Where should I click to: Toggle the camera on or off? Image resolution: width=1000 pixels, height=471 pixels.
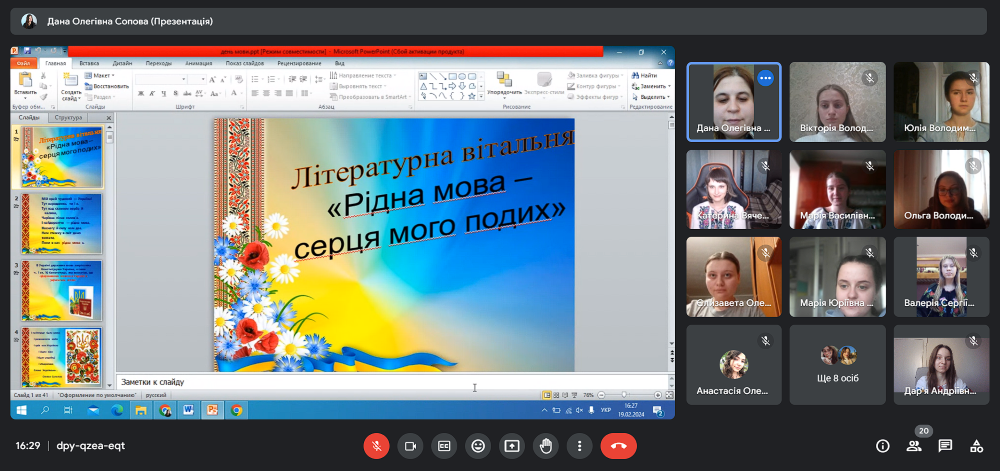410,446
